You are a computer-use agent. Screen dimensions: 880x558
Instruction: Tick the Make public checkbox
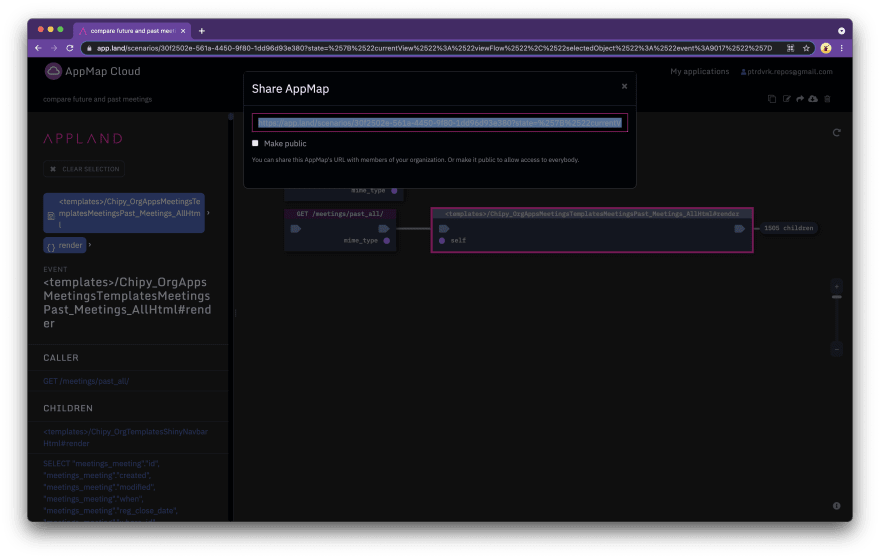coord(255,143)
